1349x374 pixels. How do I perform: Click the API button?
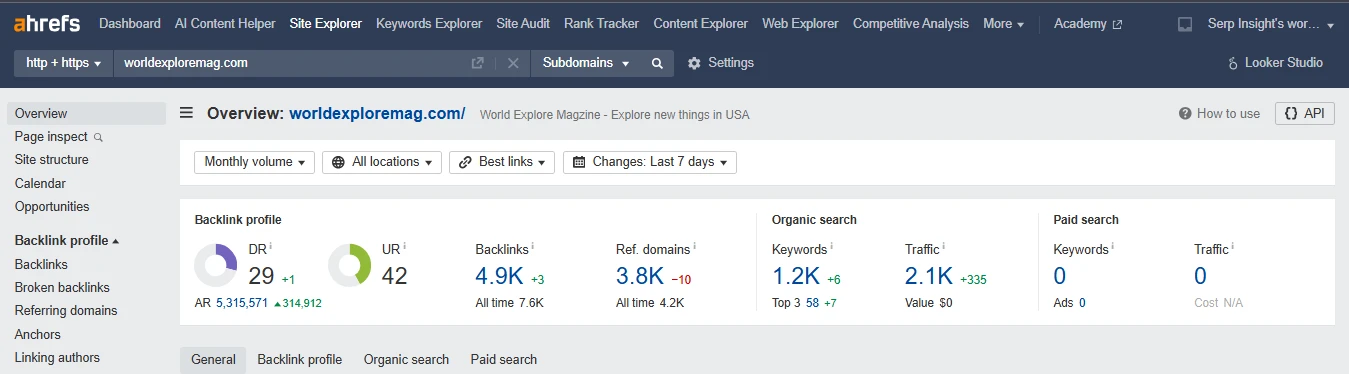[x=1304, y=113]
